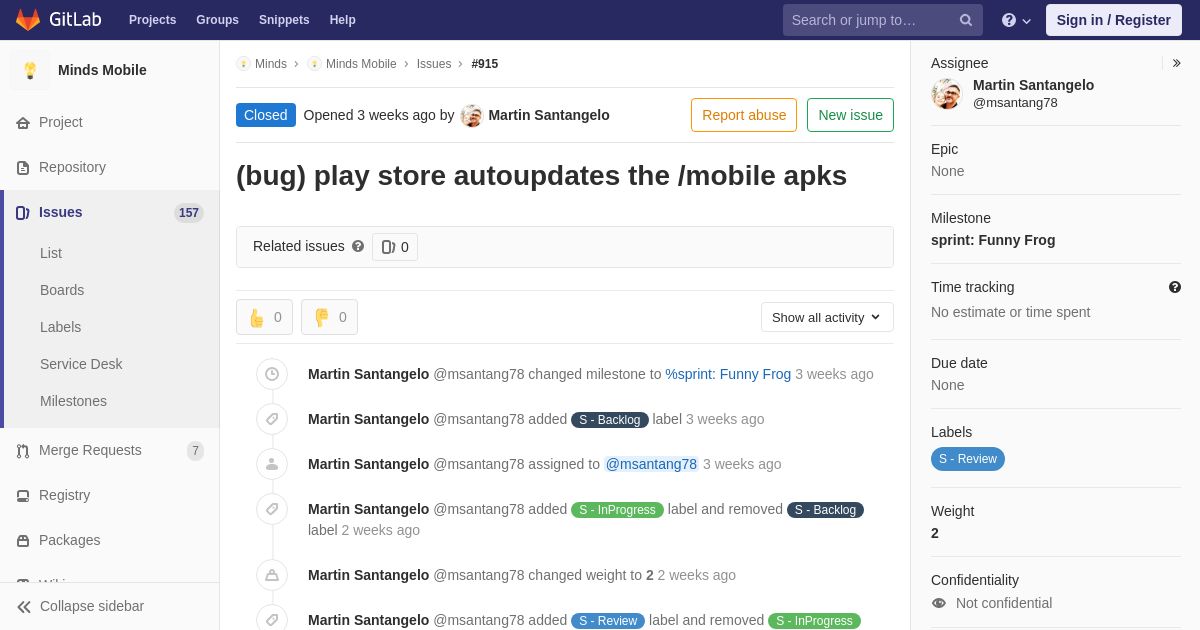Open the help question mark menu
Screen dimensions: 1200x630
coord(1016,20)
